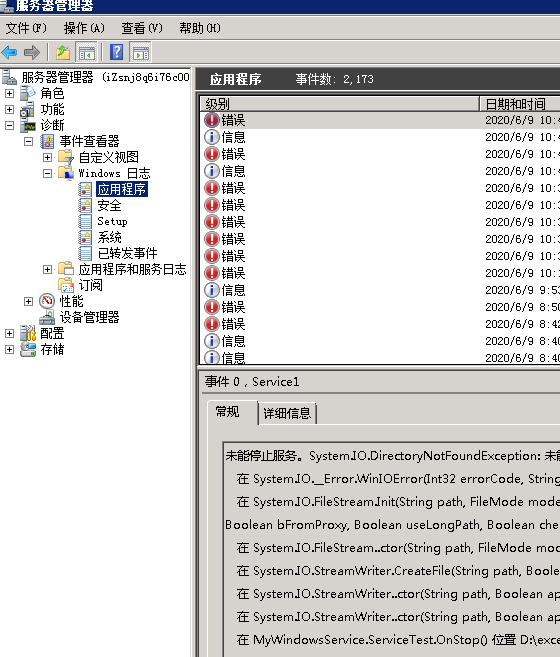This screenshot has height=657, width=560.
Task: Click the 设备管理器 icon
Action: pyautogui.click(x=47, y=317)
